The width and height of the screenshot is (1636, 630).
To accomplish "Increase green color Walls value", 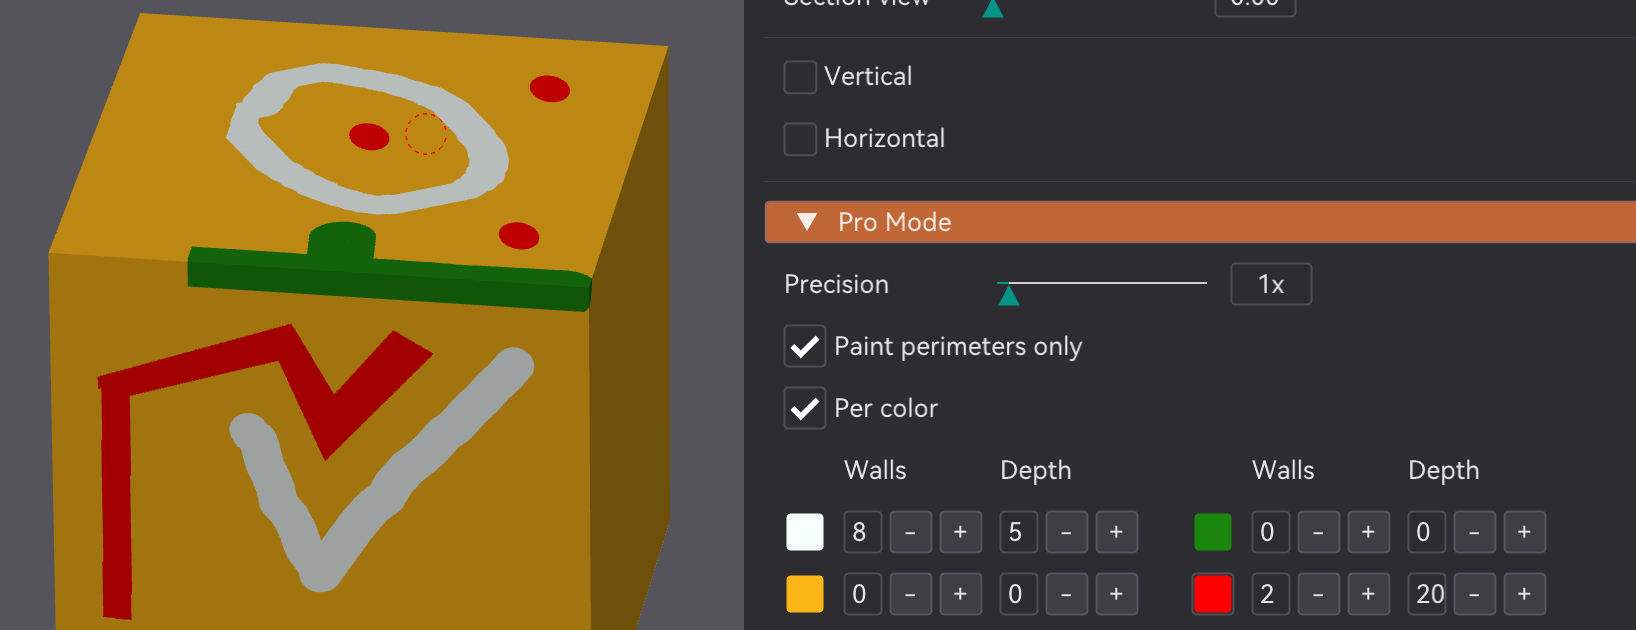I will [1369, 532].
